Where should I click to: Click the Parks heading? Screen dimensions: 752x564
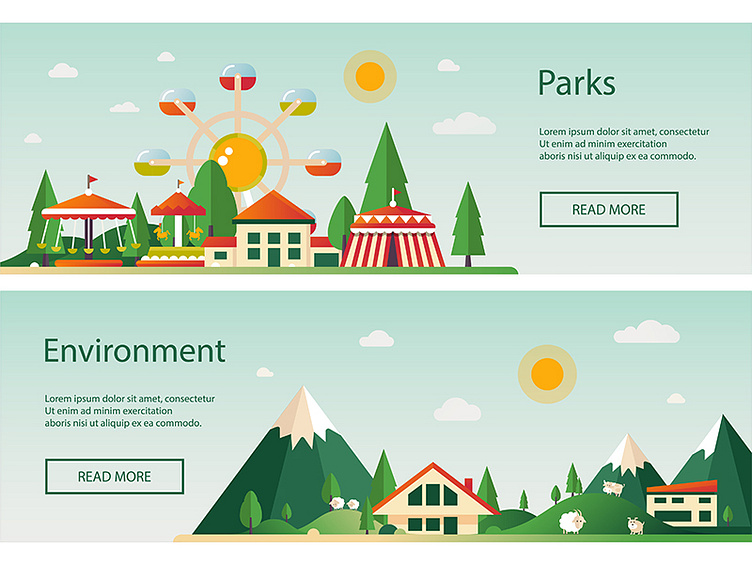point(576,83)
